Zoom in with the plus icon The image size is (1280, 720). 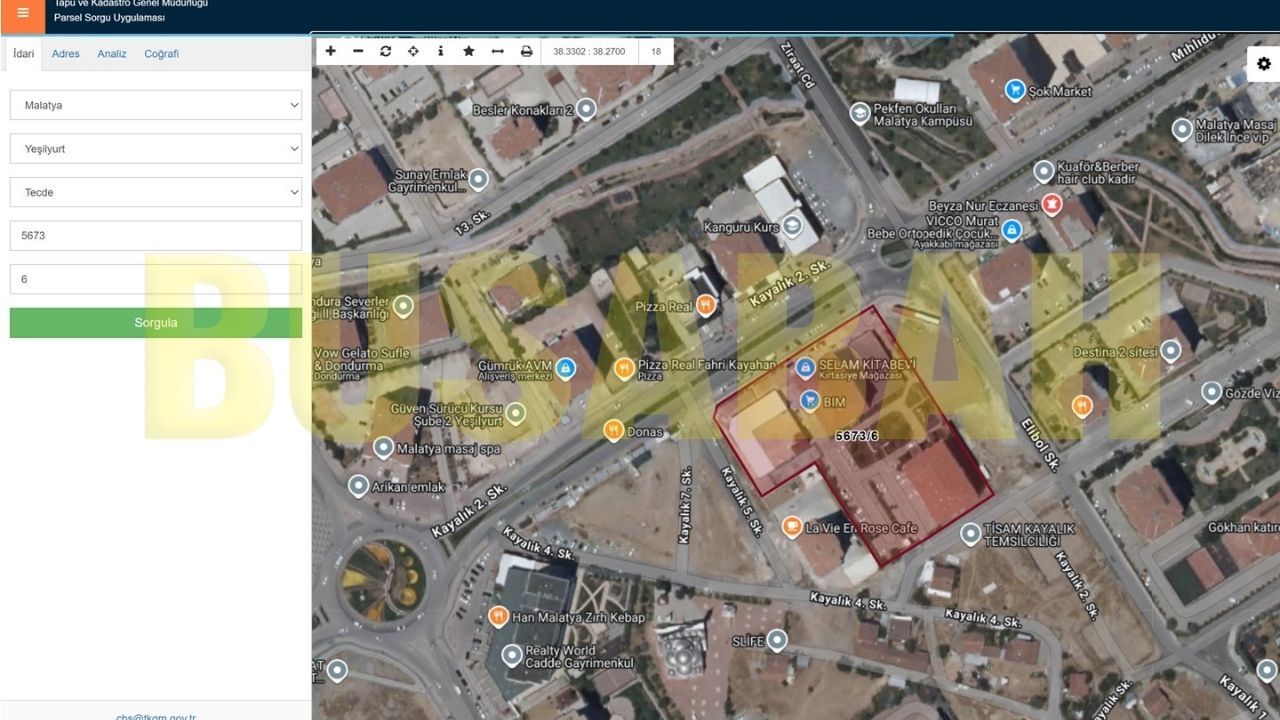[331, 51]
